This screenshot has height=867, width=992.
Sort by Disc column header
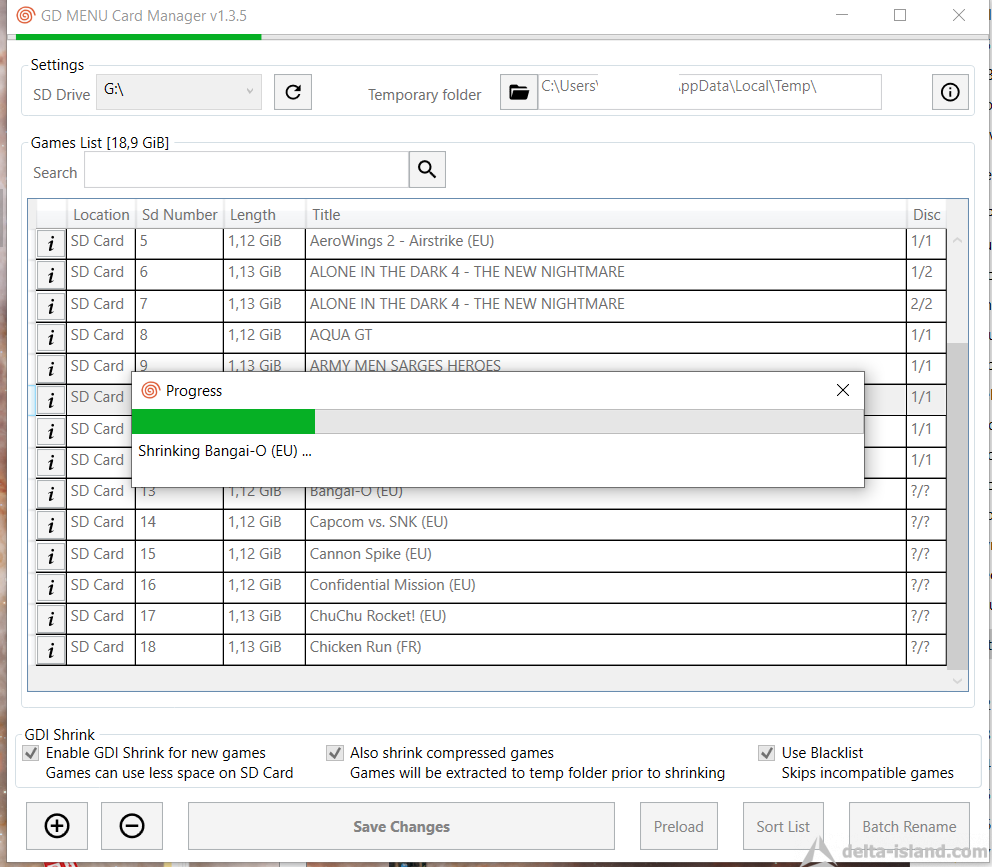click(926, 215)
